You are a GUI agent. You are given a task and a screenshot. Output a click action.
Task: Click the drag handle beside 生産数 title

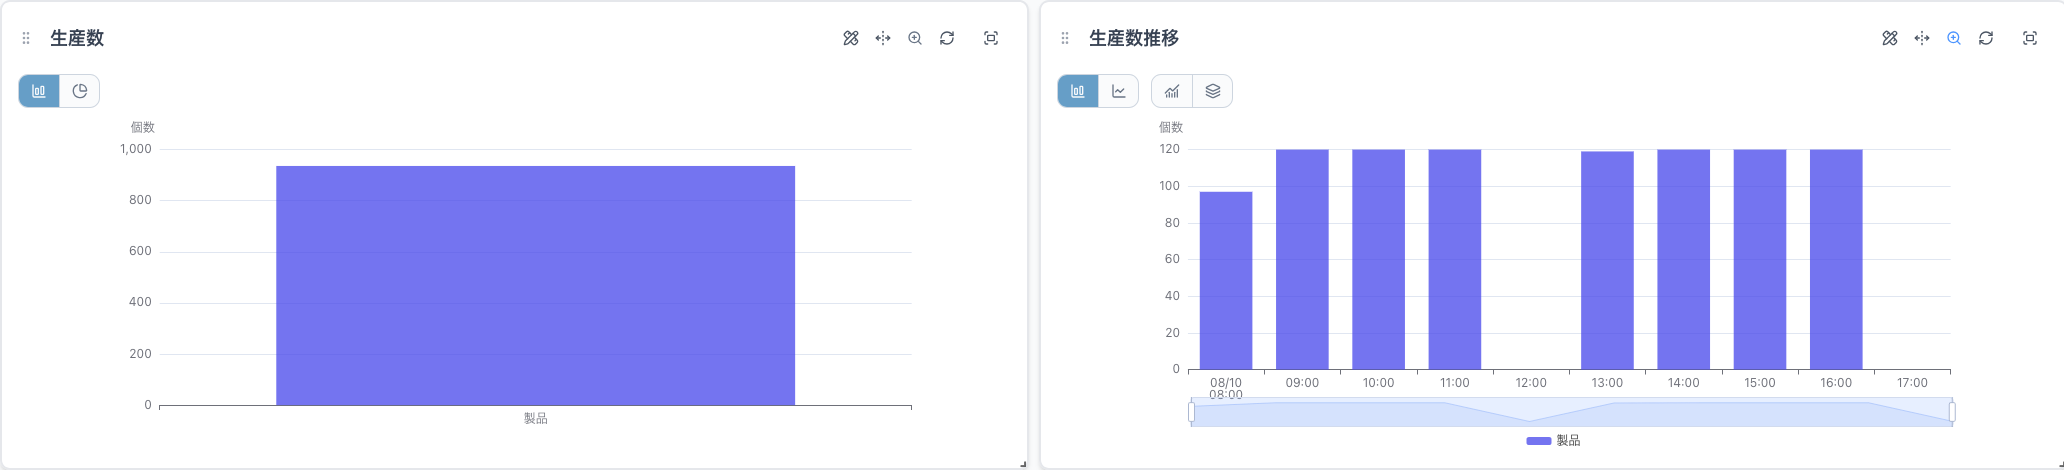26,38
